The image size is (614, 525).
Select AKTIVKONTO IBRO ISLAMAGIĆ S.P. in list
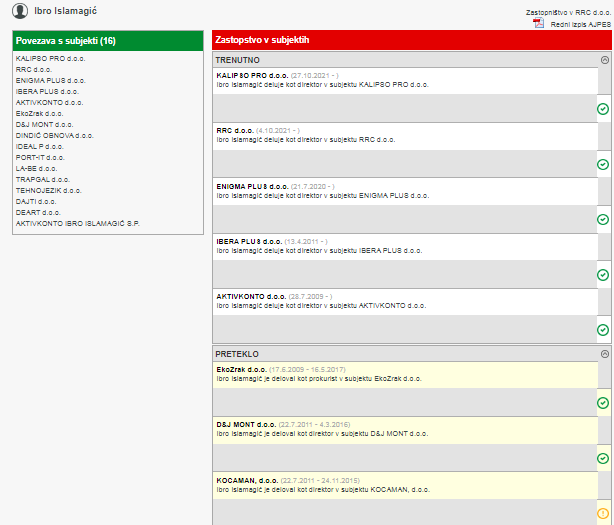(x=78, y=223)
